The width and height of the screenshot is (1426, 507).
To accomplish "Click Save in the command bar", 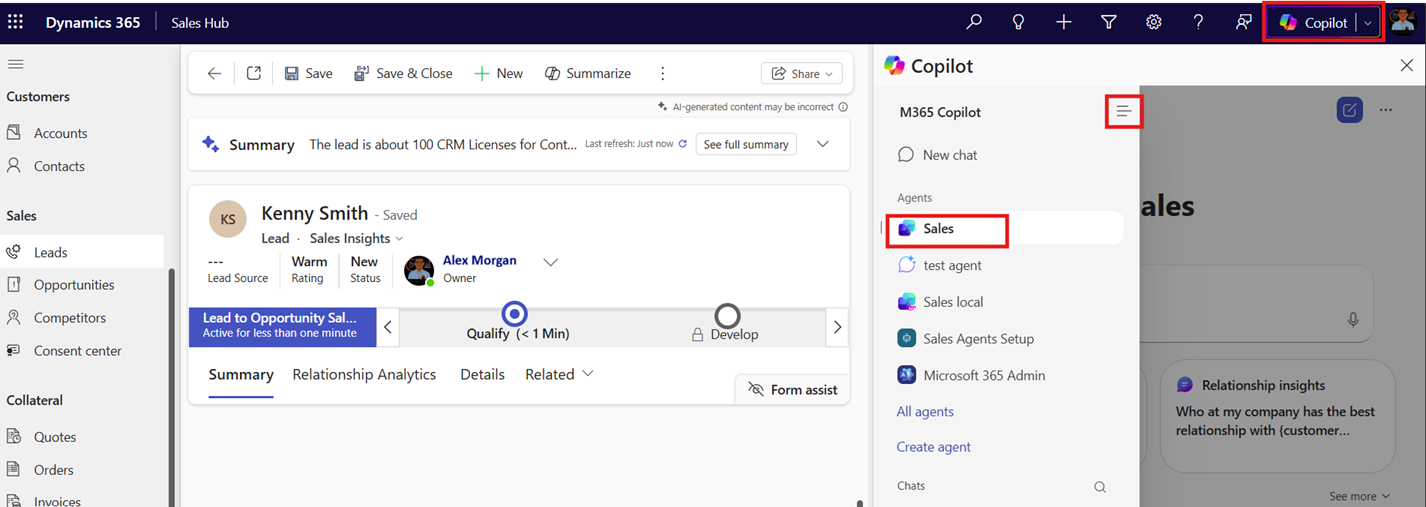I will click(x=308, y=73).
